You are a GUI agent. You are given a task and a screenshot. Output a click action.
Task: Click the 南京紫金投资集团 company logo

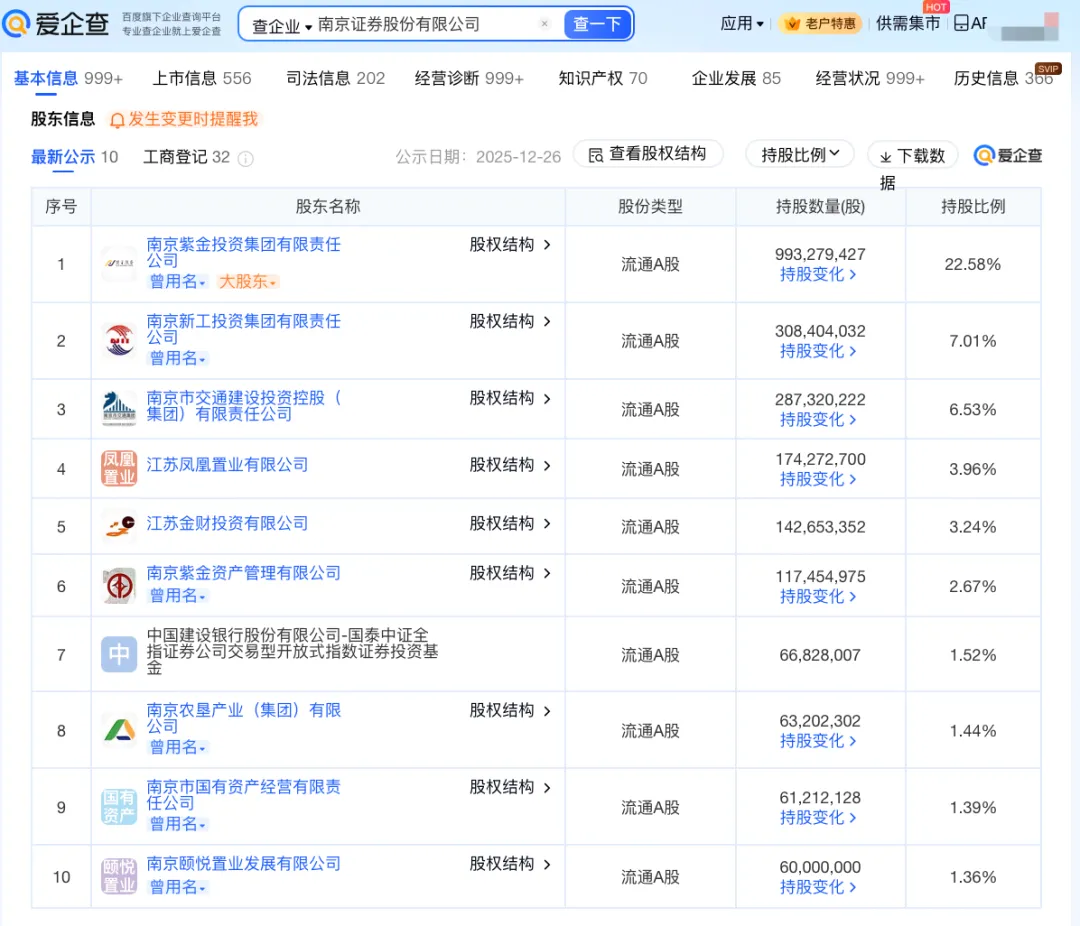tap(119, 264)
